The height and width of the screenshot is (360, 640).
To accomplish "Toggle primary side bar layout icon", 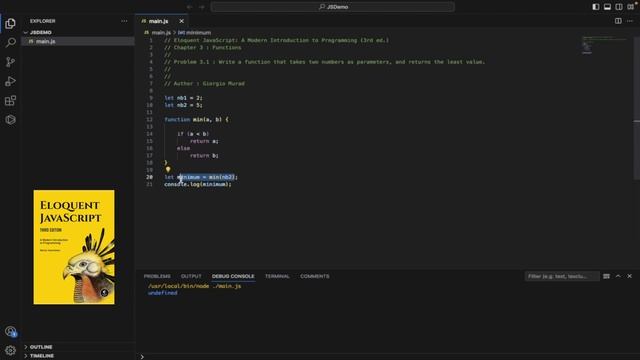I will tap(596, 7).
